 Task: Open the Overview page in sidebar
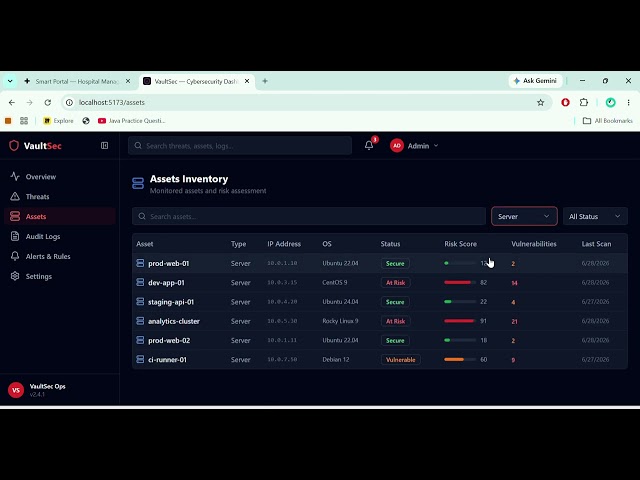tap(60, 177)
